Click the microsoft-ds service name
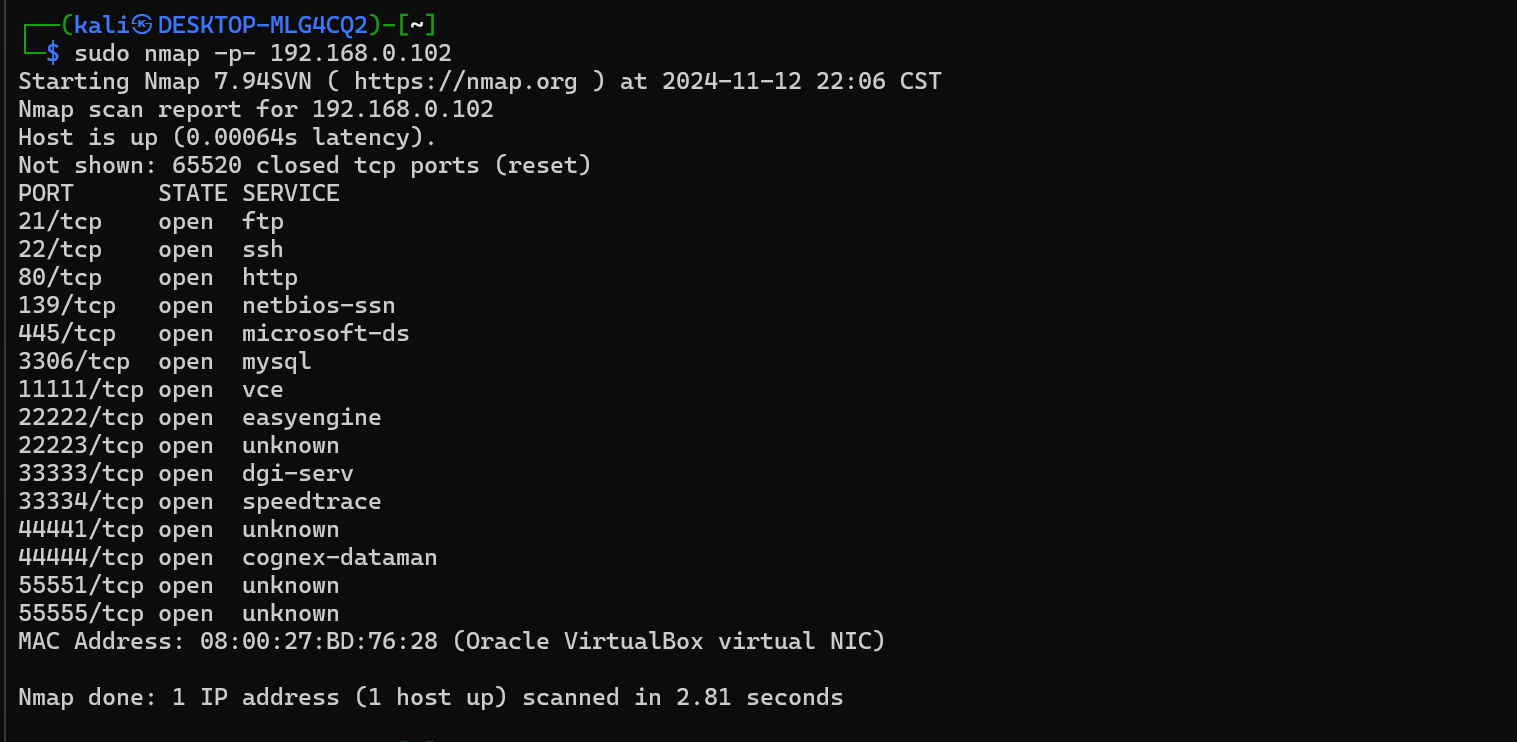This screenshot has height=742, width=1517. [x=326, y=333]
